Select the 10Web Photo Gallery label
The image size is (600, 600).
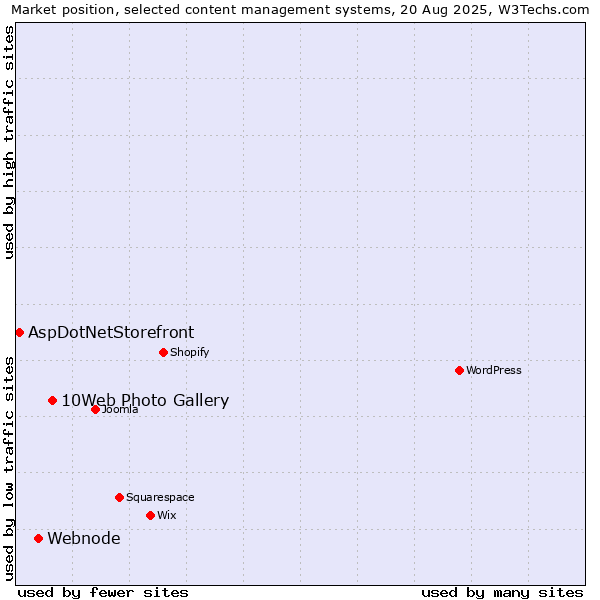pyautogui.click(x=145, y=400)
